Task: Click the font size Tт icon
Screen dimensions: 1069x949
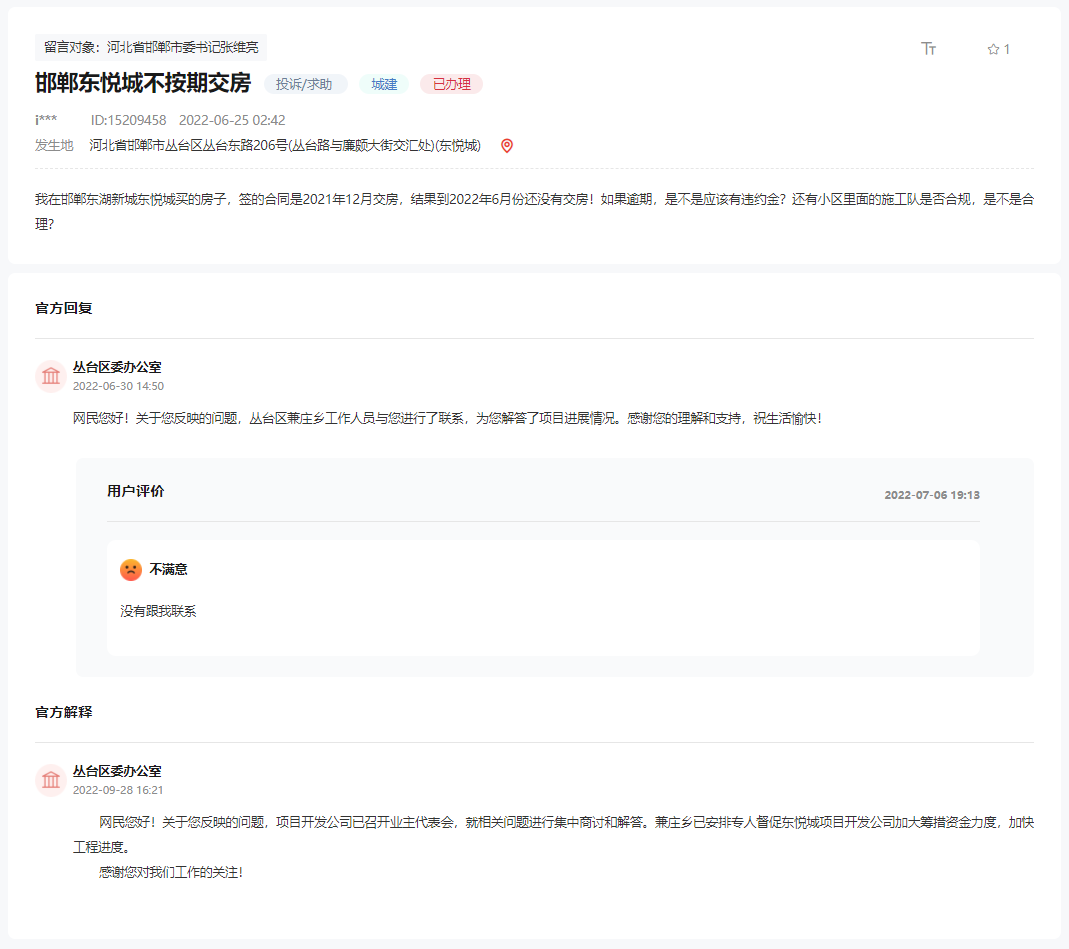Action: click(929, 48)
